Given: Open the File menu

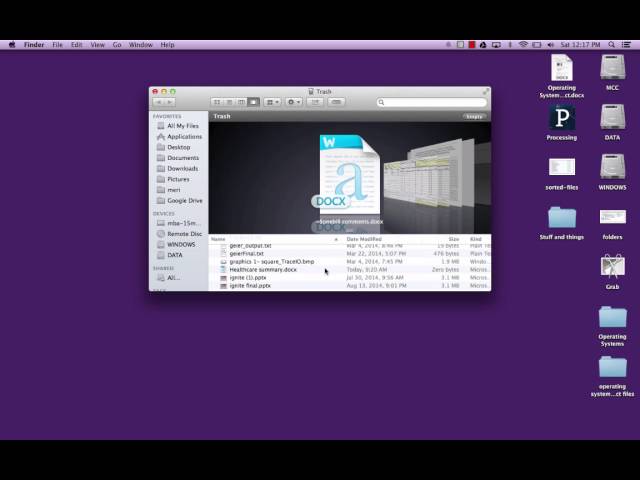Looking at the screenshot, I should tap(58, 45).
